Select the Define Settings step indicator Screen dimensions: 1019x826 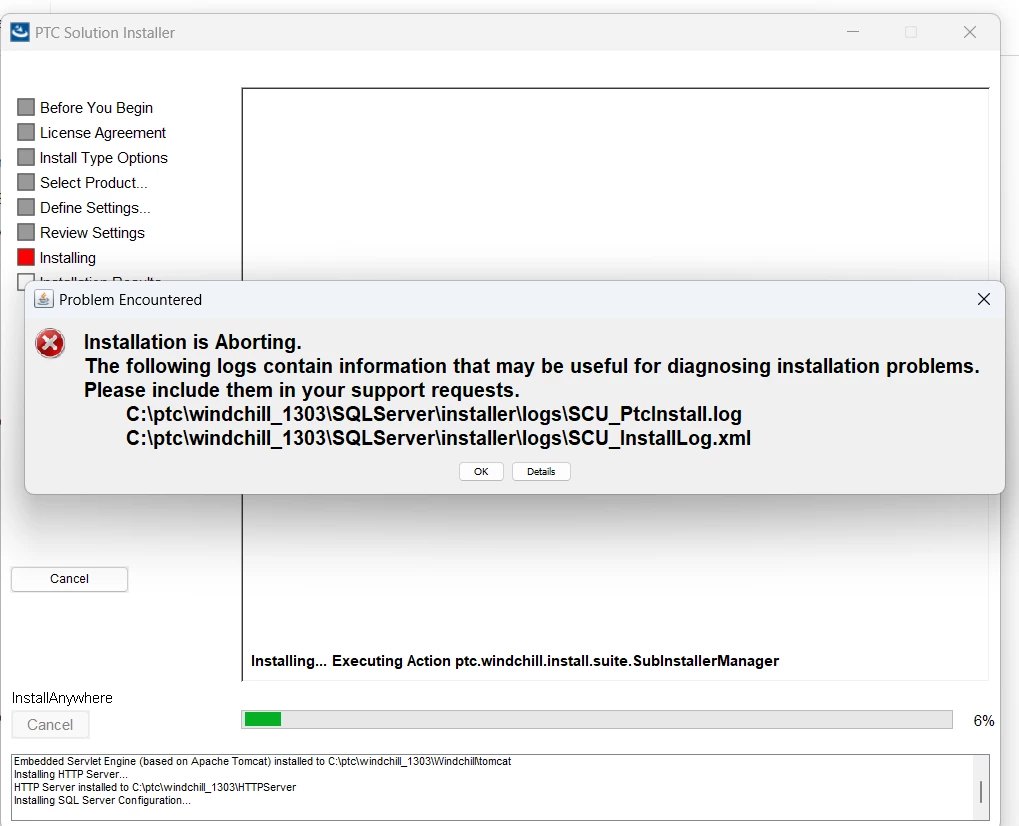[x=26, y=207]
